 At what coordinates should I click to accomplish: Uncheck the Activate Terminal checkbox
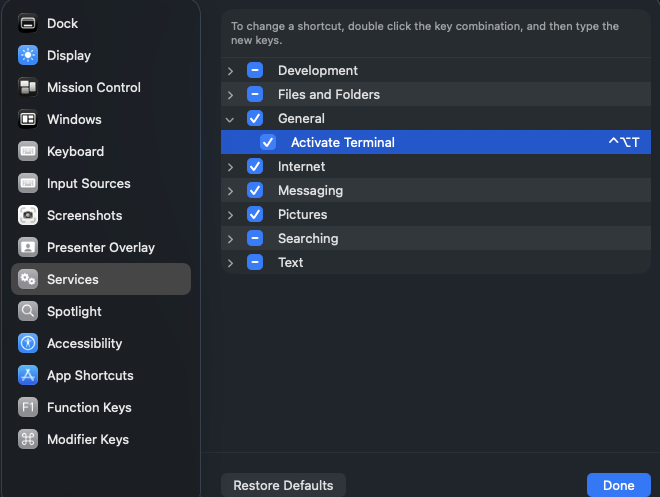(x=268, y=142)
